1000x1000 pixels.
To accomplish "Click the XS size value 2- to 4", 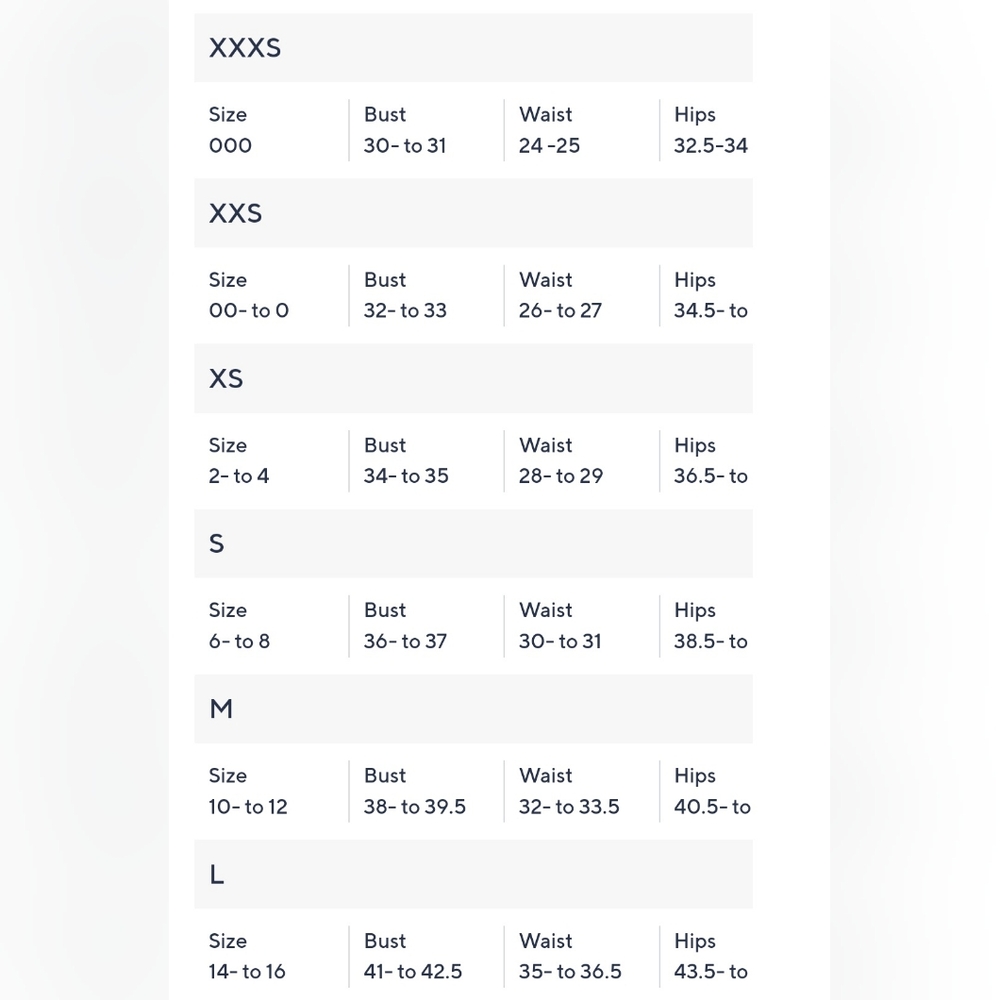I will click(x=239, y=476).
